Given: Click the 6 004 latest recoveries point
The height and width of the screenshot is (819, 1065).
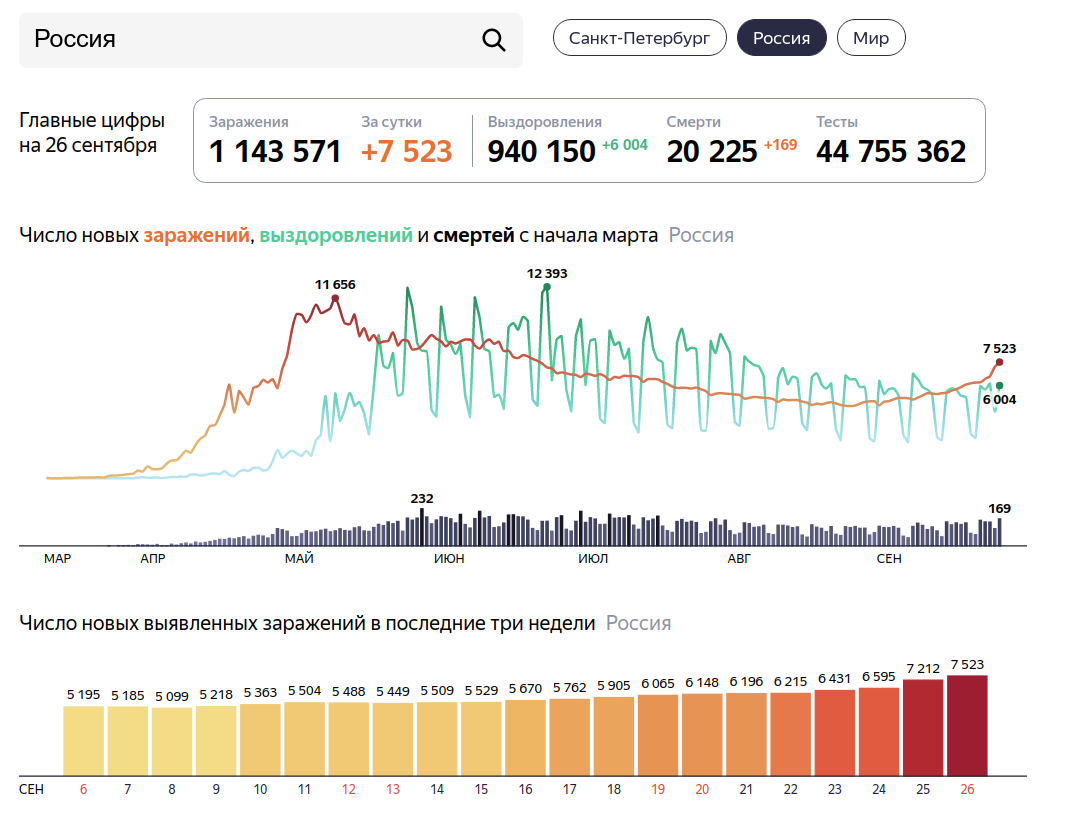Looking at the screenshot, I should tap(999, 386).
